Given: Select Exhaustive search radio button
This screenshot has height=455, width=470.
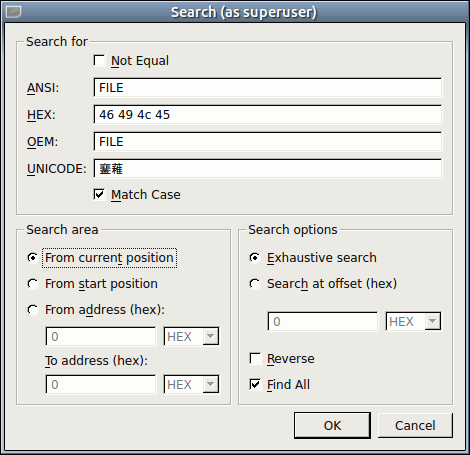Looking at the screenshot, I should click(255, 258).
